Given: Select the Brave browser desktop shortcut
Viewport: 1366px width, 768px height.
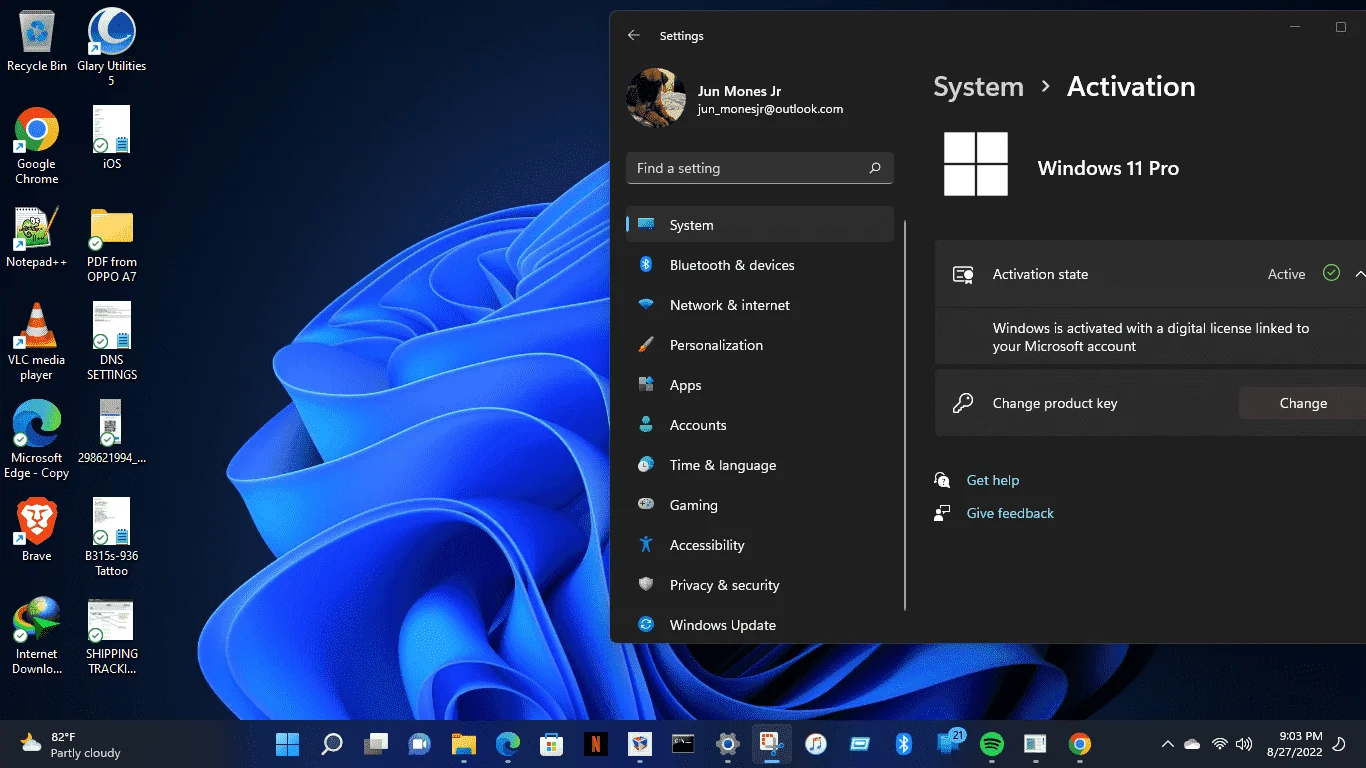Looking at the screenshot, I should point(37,531).
